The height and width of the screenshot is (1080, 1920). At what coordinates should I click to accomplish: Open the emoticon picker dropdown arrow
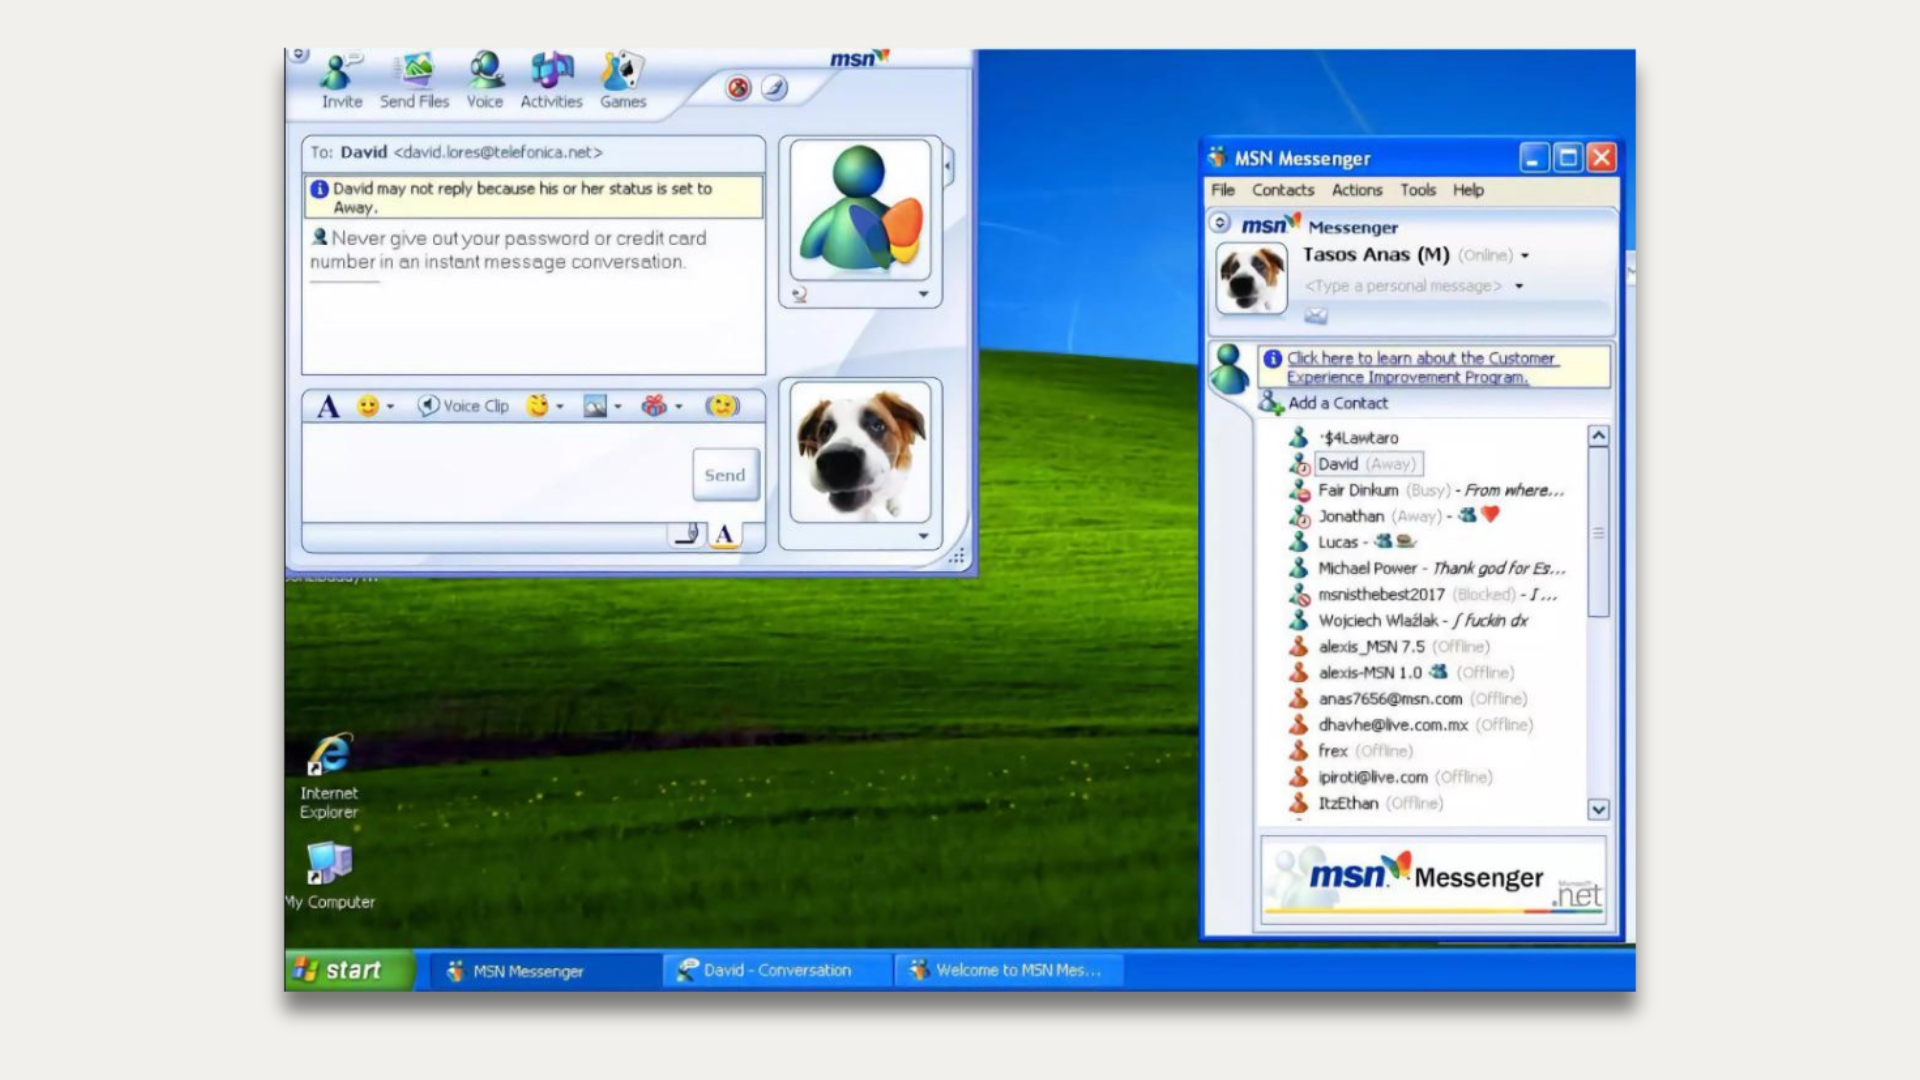(390, 407)
